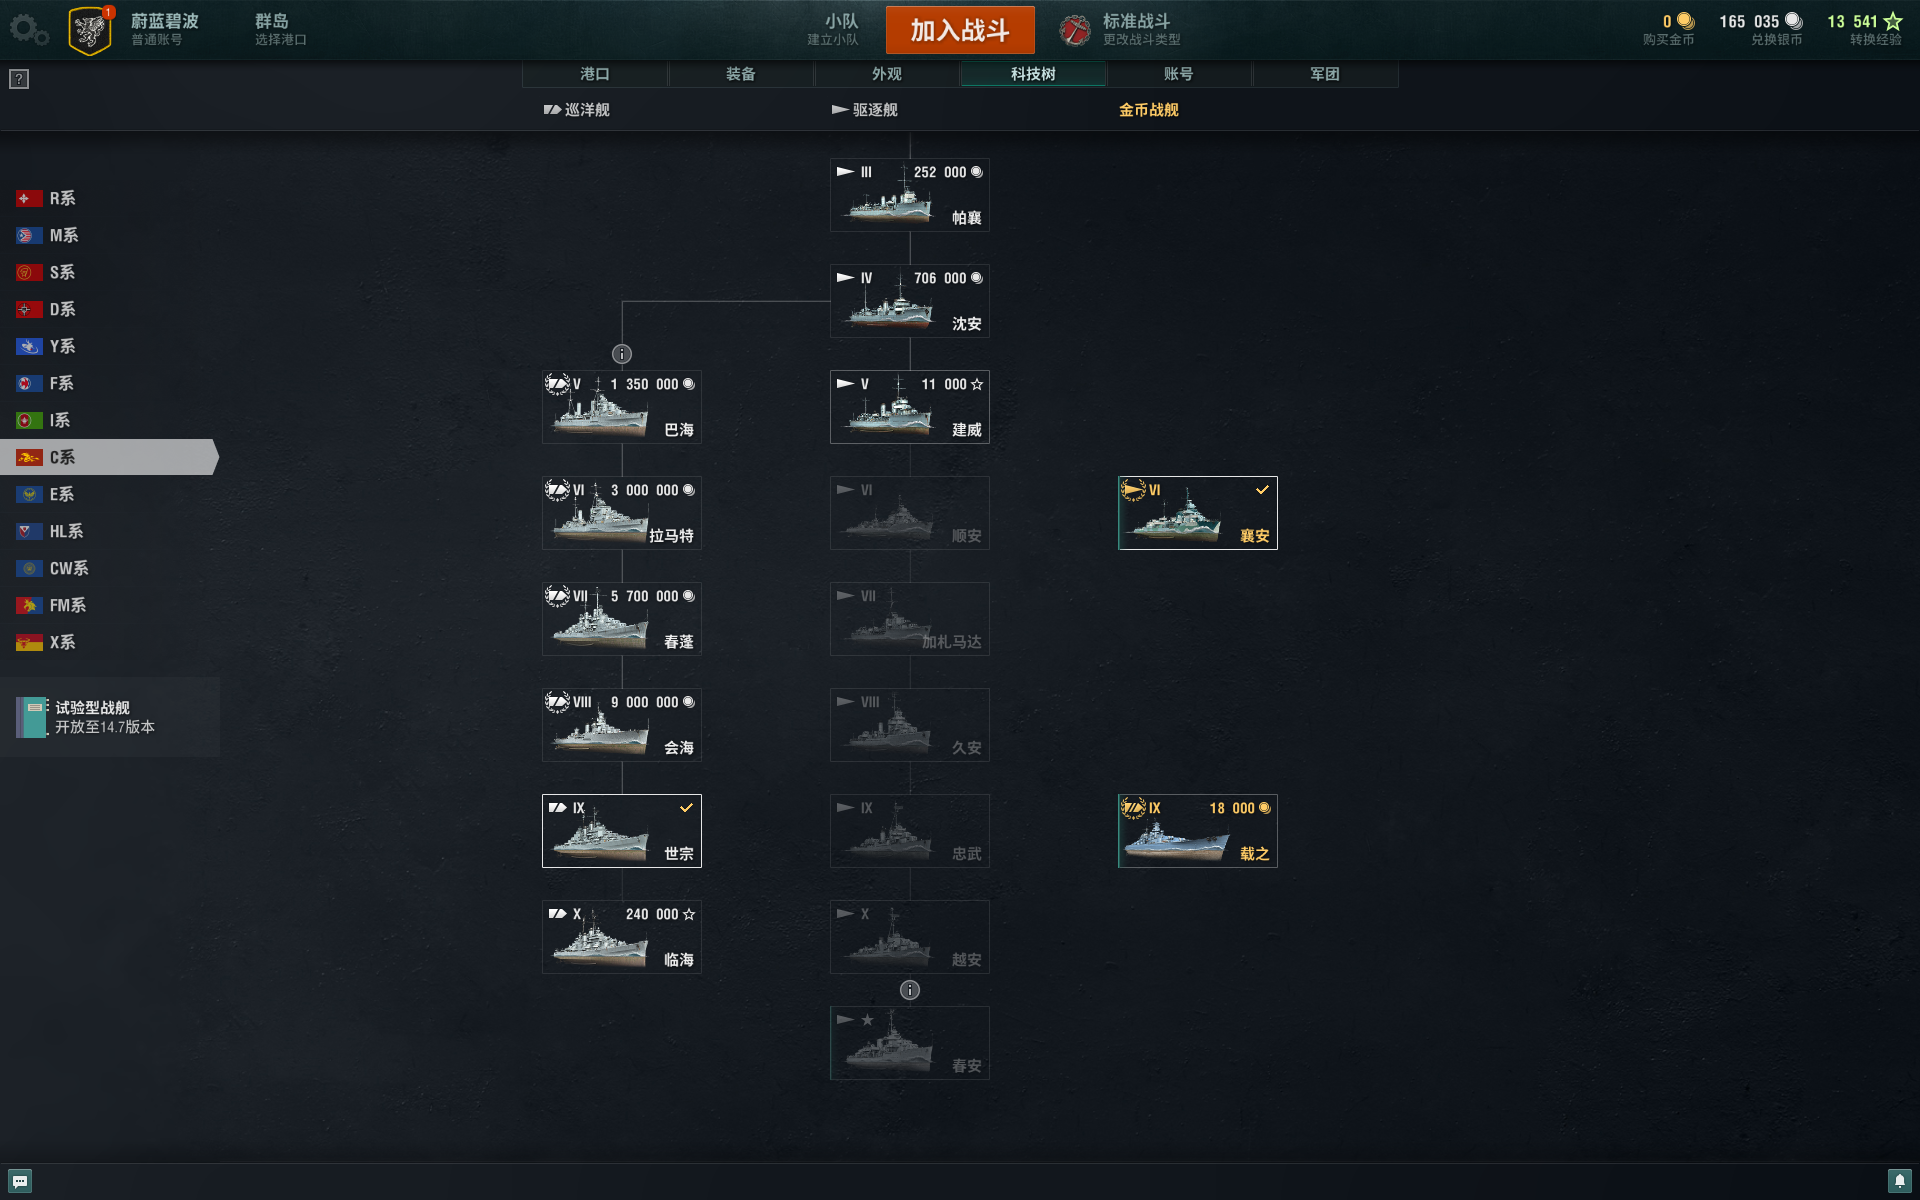Select the 世宗 tier IX cruiser

click(x=622, y=831)
